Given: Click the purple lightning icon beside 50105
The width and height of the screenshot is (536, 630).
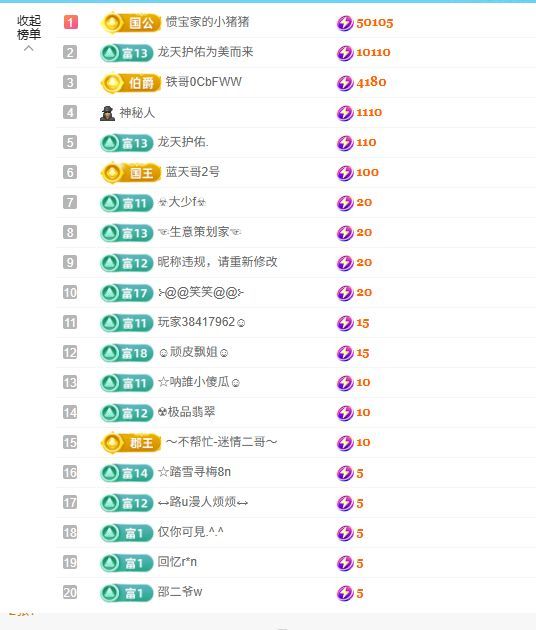Looking at the screenshot, I should (345, 23).
